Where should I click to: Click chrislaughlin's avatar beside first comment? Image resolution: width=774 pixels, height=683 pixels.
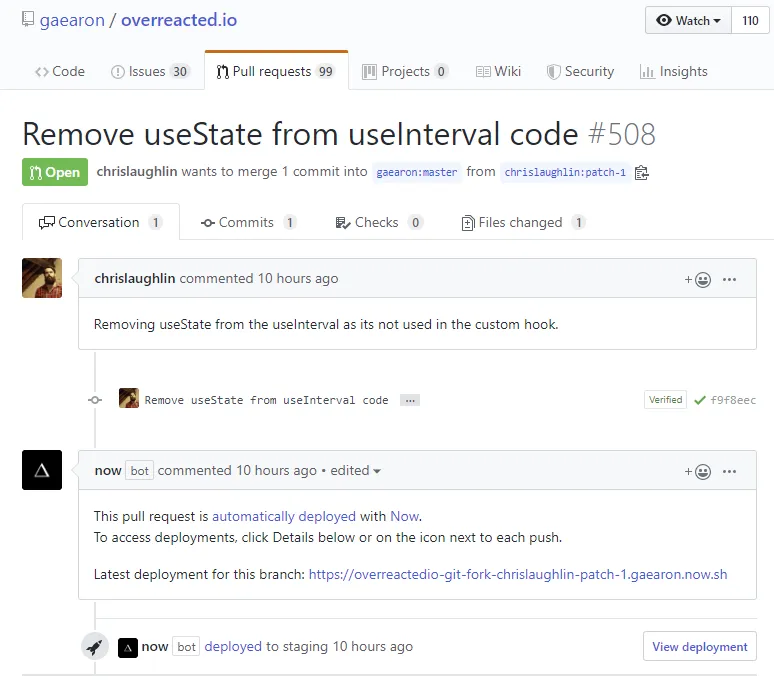pos(42,278)
